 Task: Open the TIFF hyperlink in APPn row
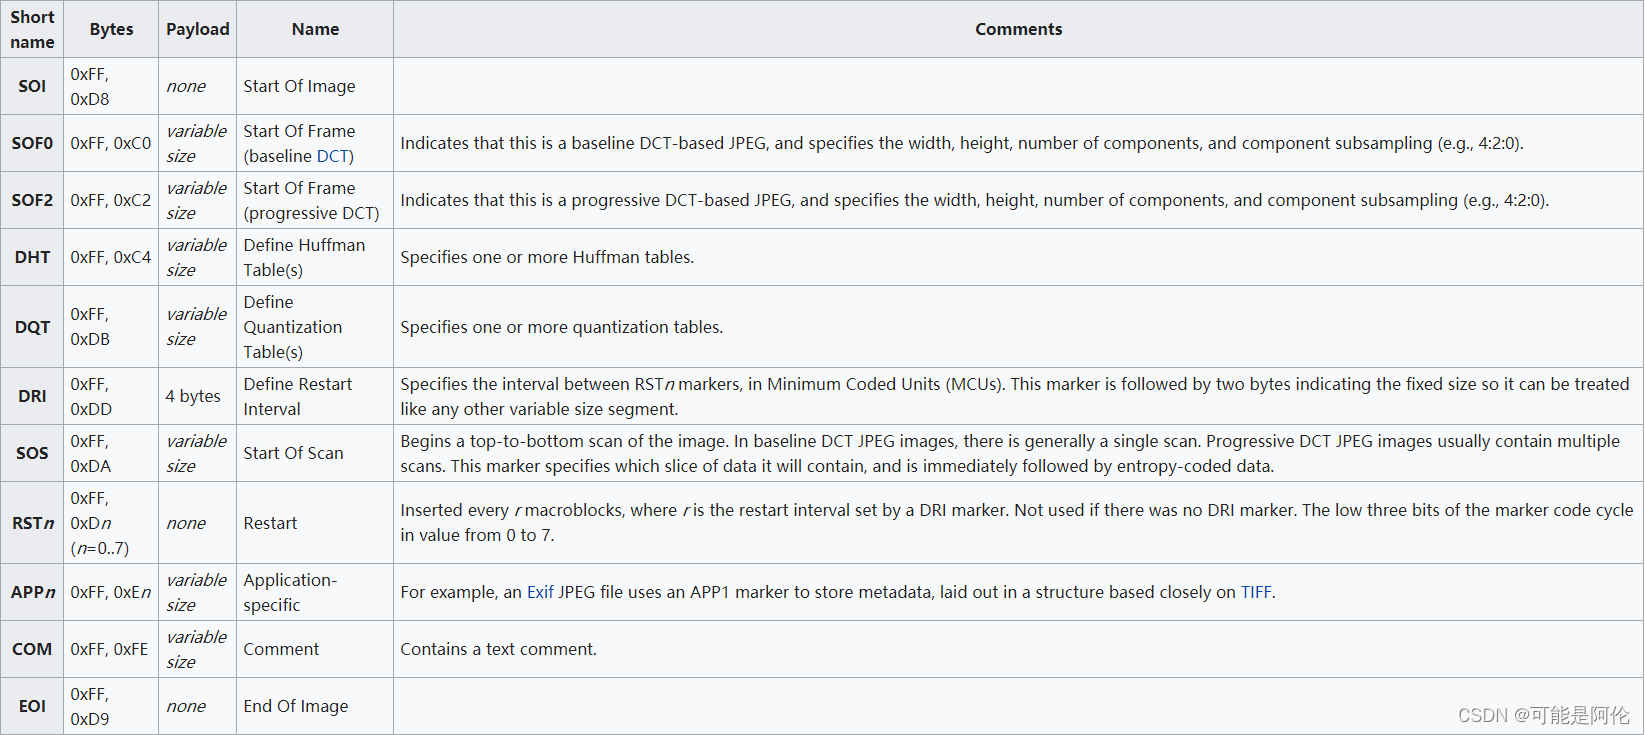(x=1256, y=592)
